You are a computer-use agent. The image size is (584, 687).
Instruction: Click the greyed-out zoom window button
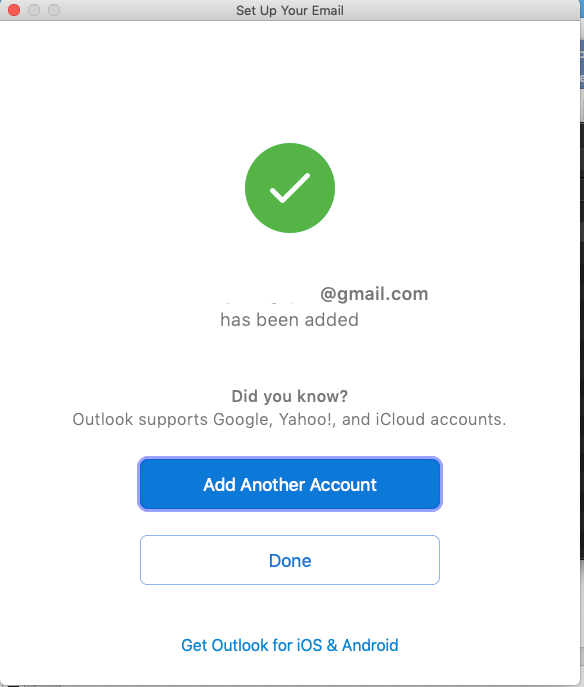click(x=54, y=10)
